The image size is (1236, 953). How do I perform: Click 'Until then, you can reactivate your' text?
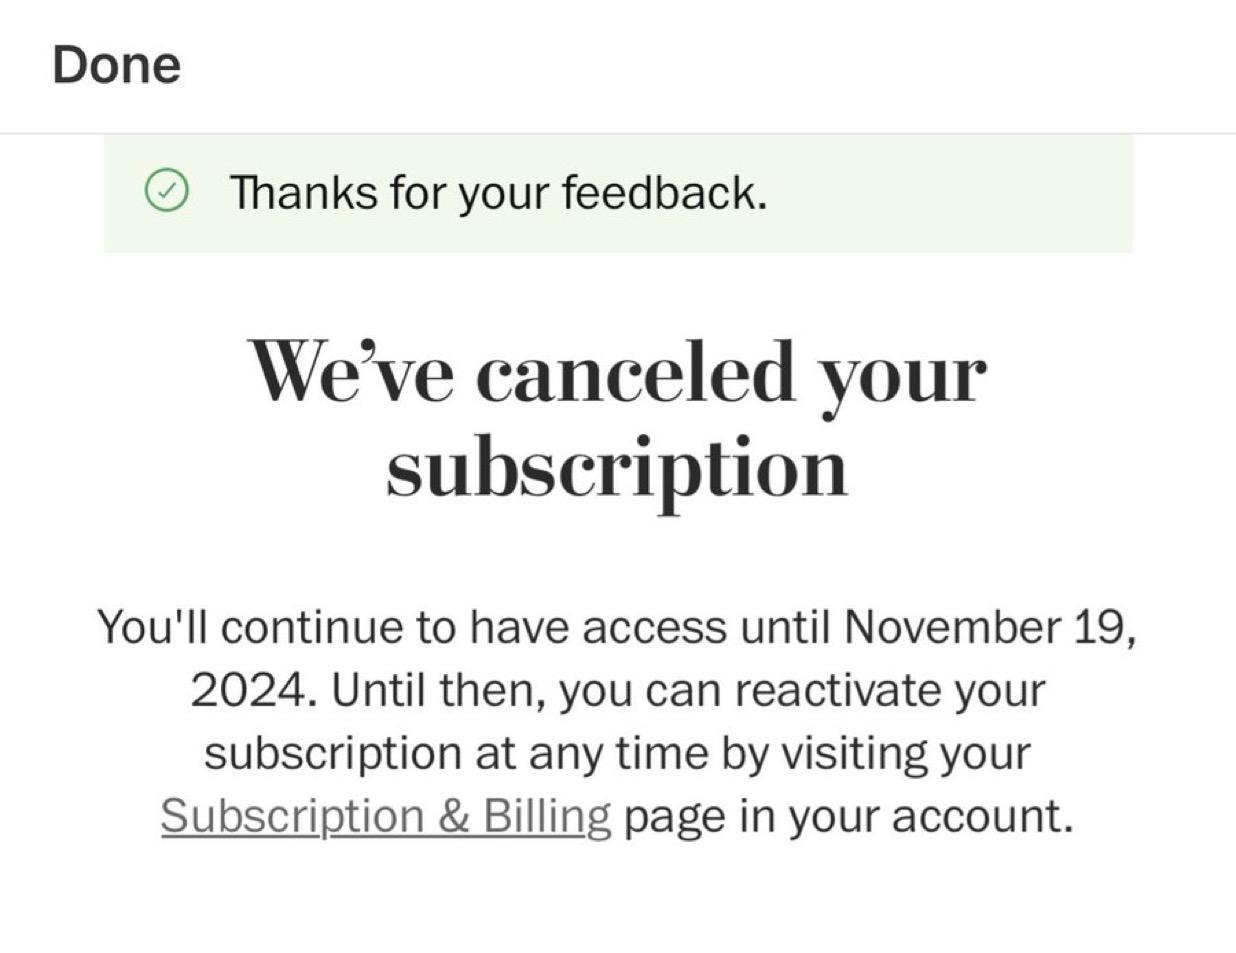pos(689,691)
